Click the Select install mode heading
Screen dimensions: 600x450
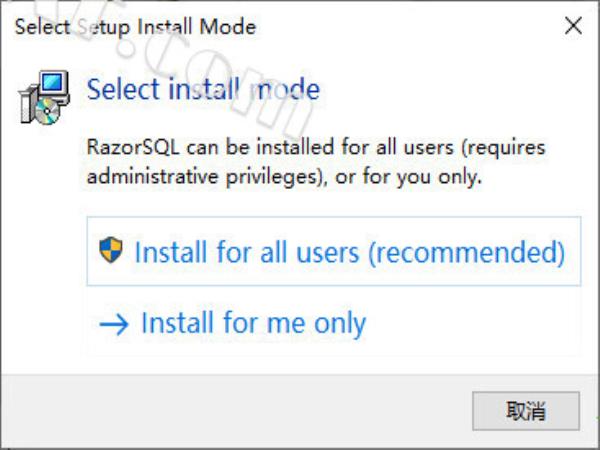(203, 89)
